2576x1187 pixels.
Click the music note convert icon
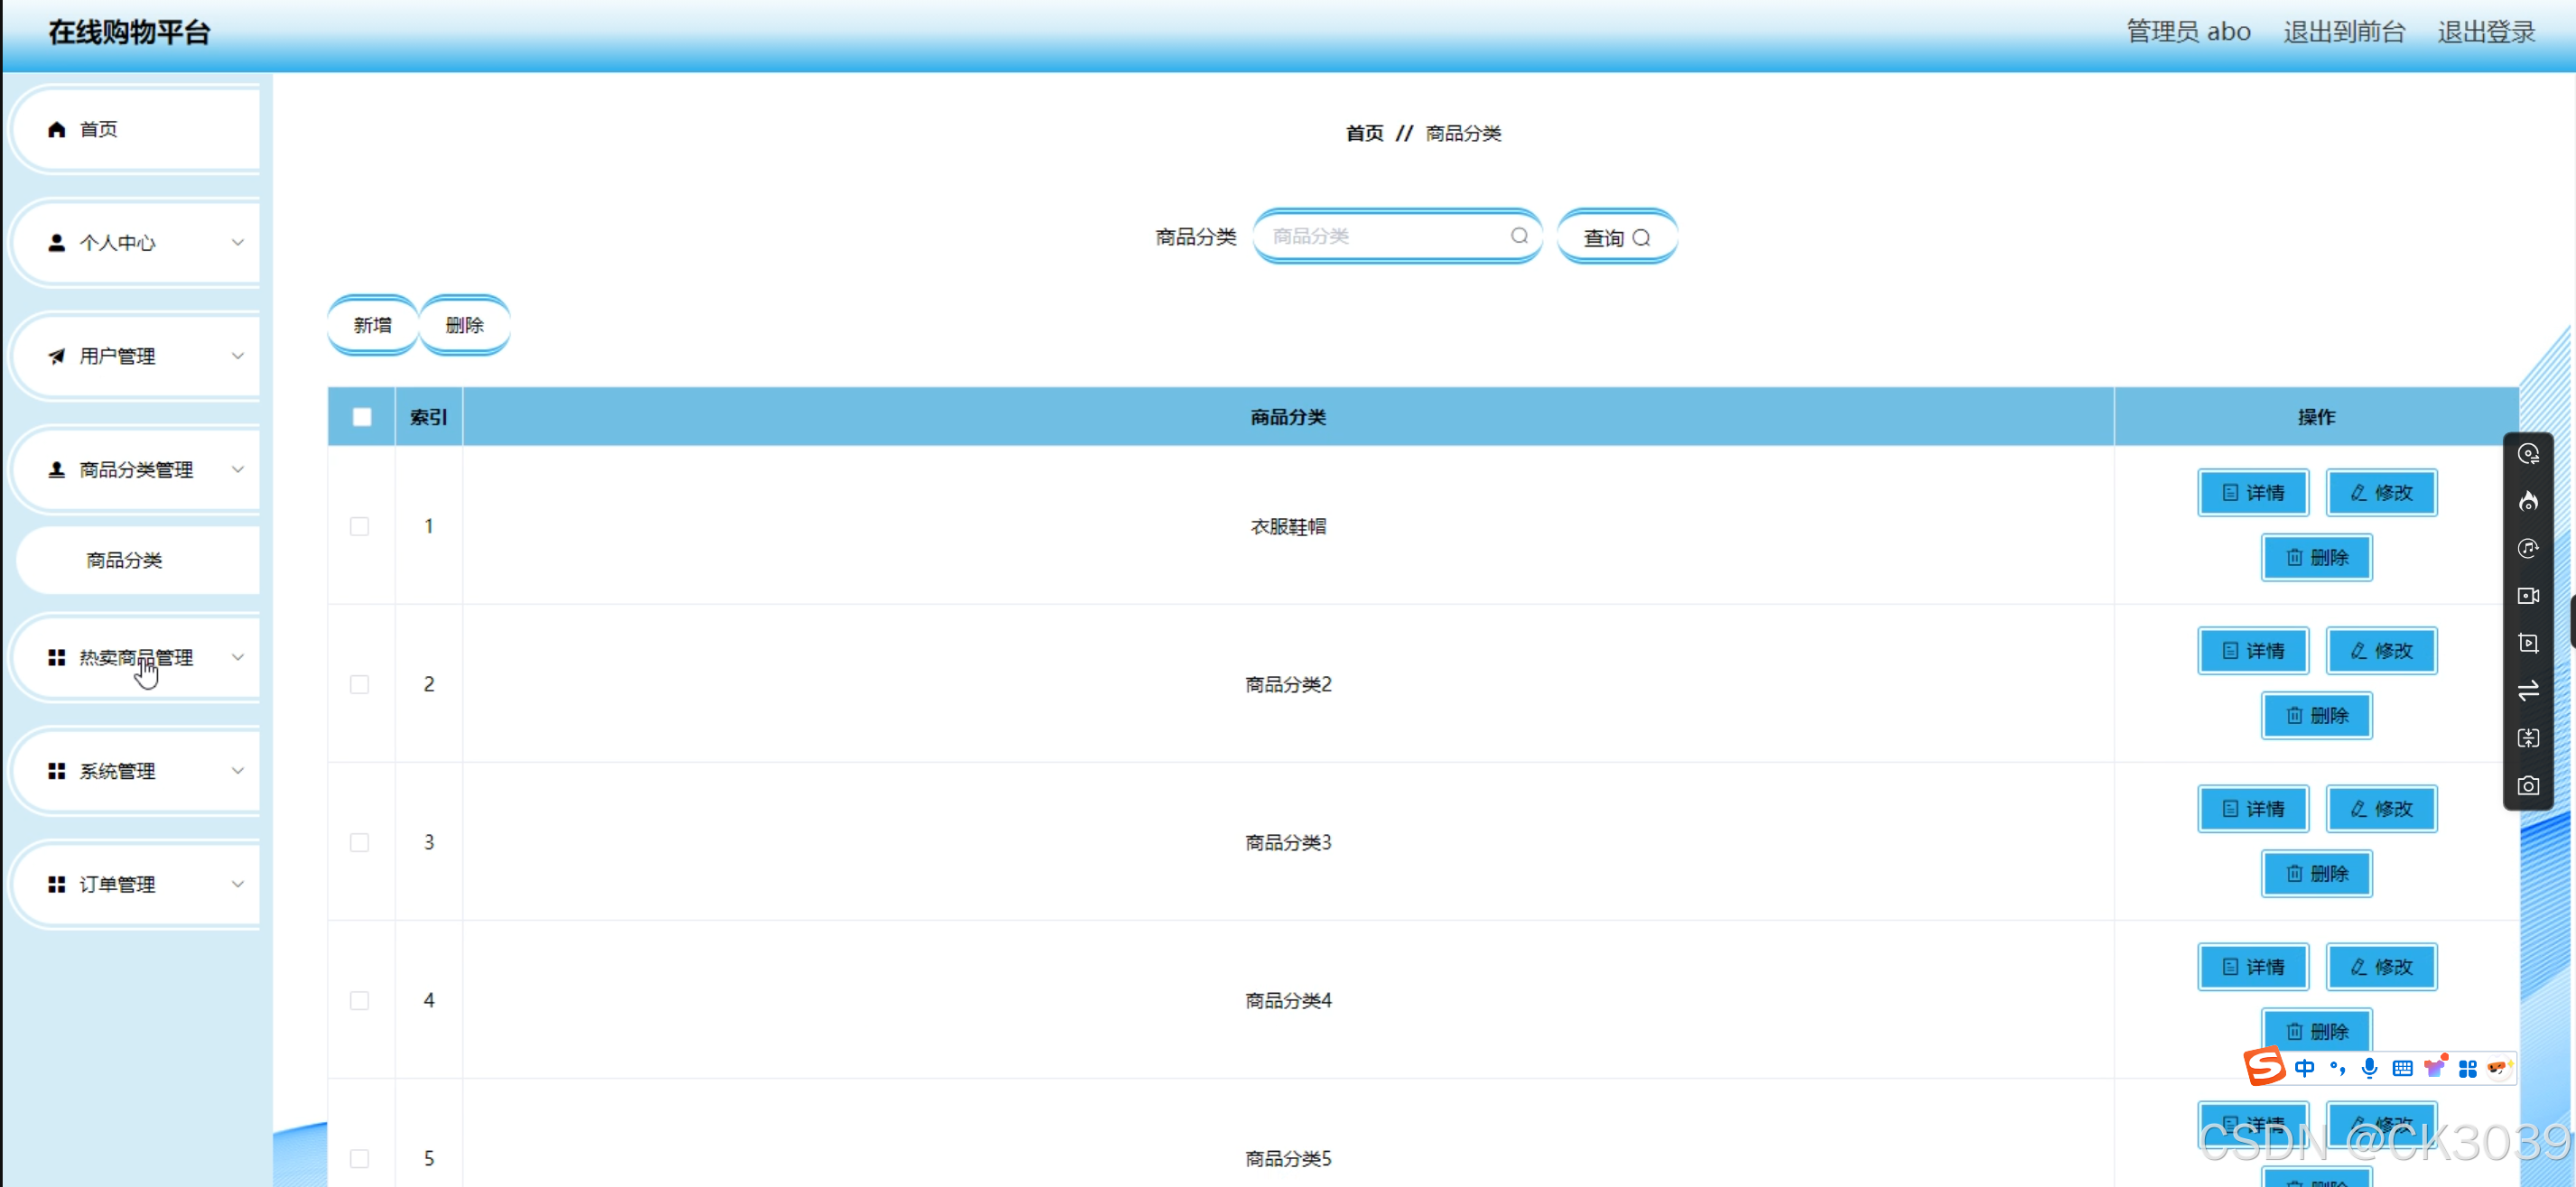coord(2527,548)
